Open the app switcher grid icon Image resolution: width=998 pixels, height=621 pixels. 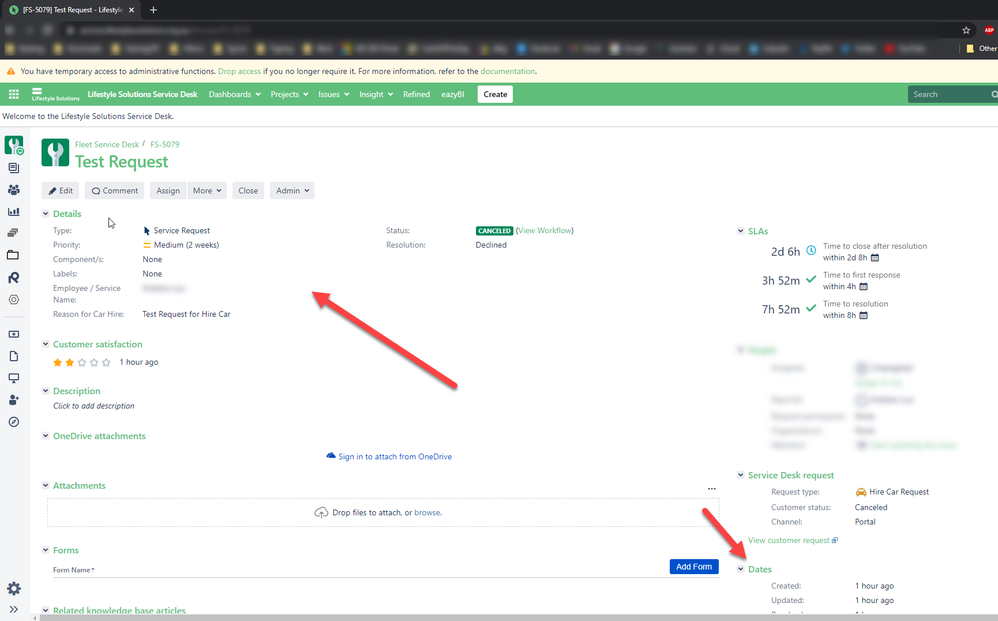click(13, 94)
